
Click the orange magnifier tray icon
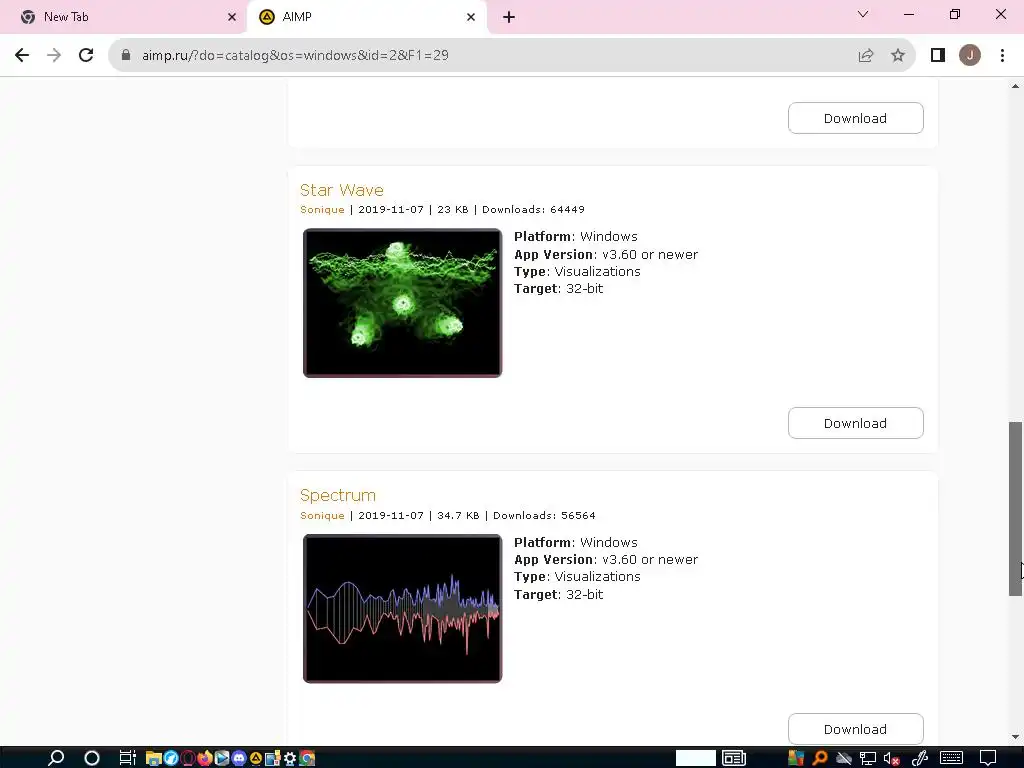point(820,758)
